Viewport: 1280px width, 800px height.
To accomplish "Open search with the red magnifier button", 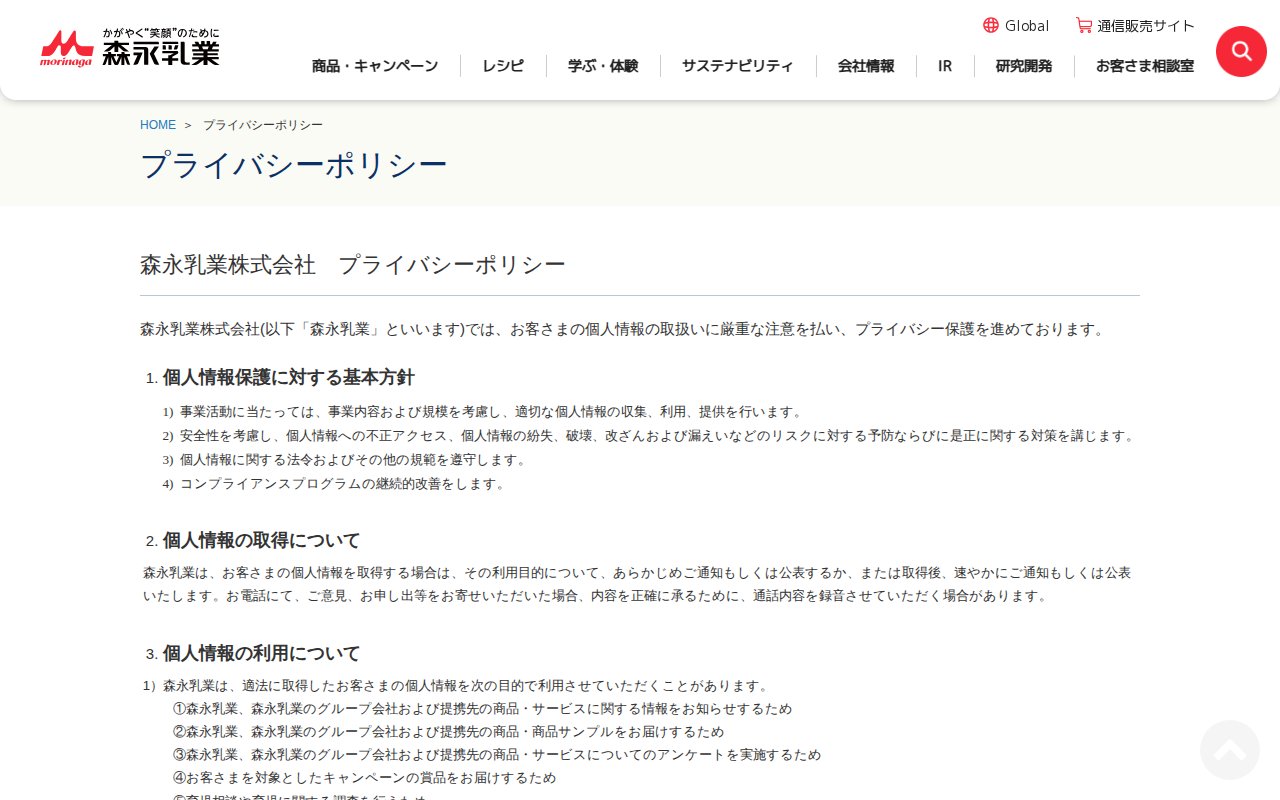I will click(x=1241, y=51).
